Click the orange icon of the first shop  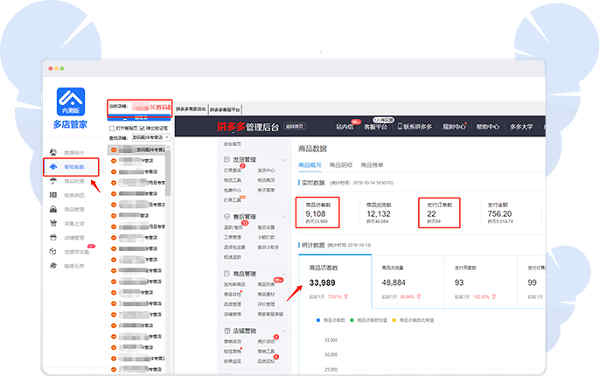pyautogui.click(x=114, y=150)
